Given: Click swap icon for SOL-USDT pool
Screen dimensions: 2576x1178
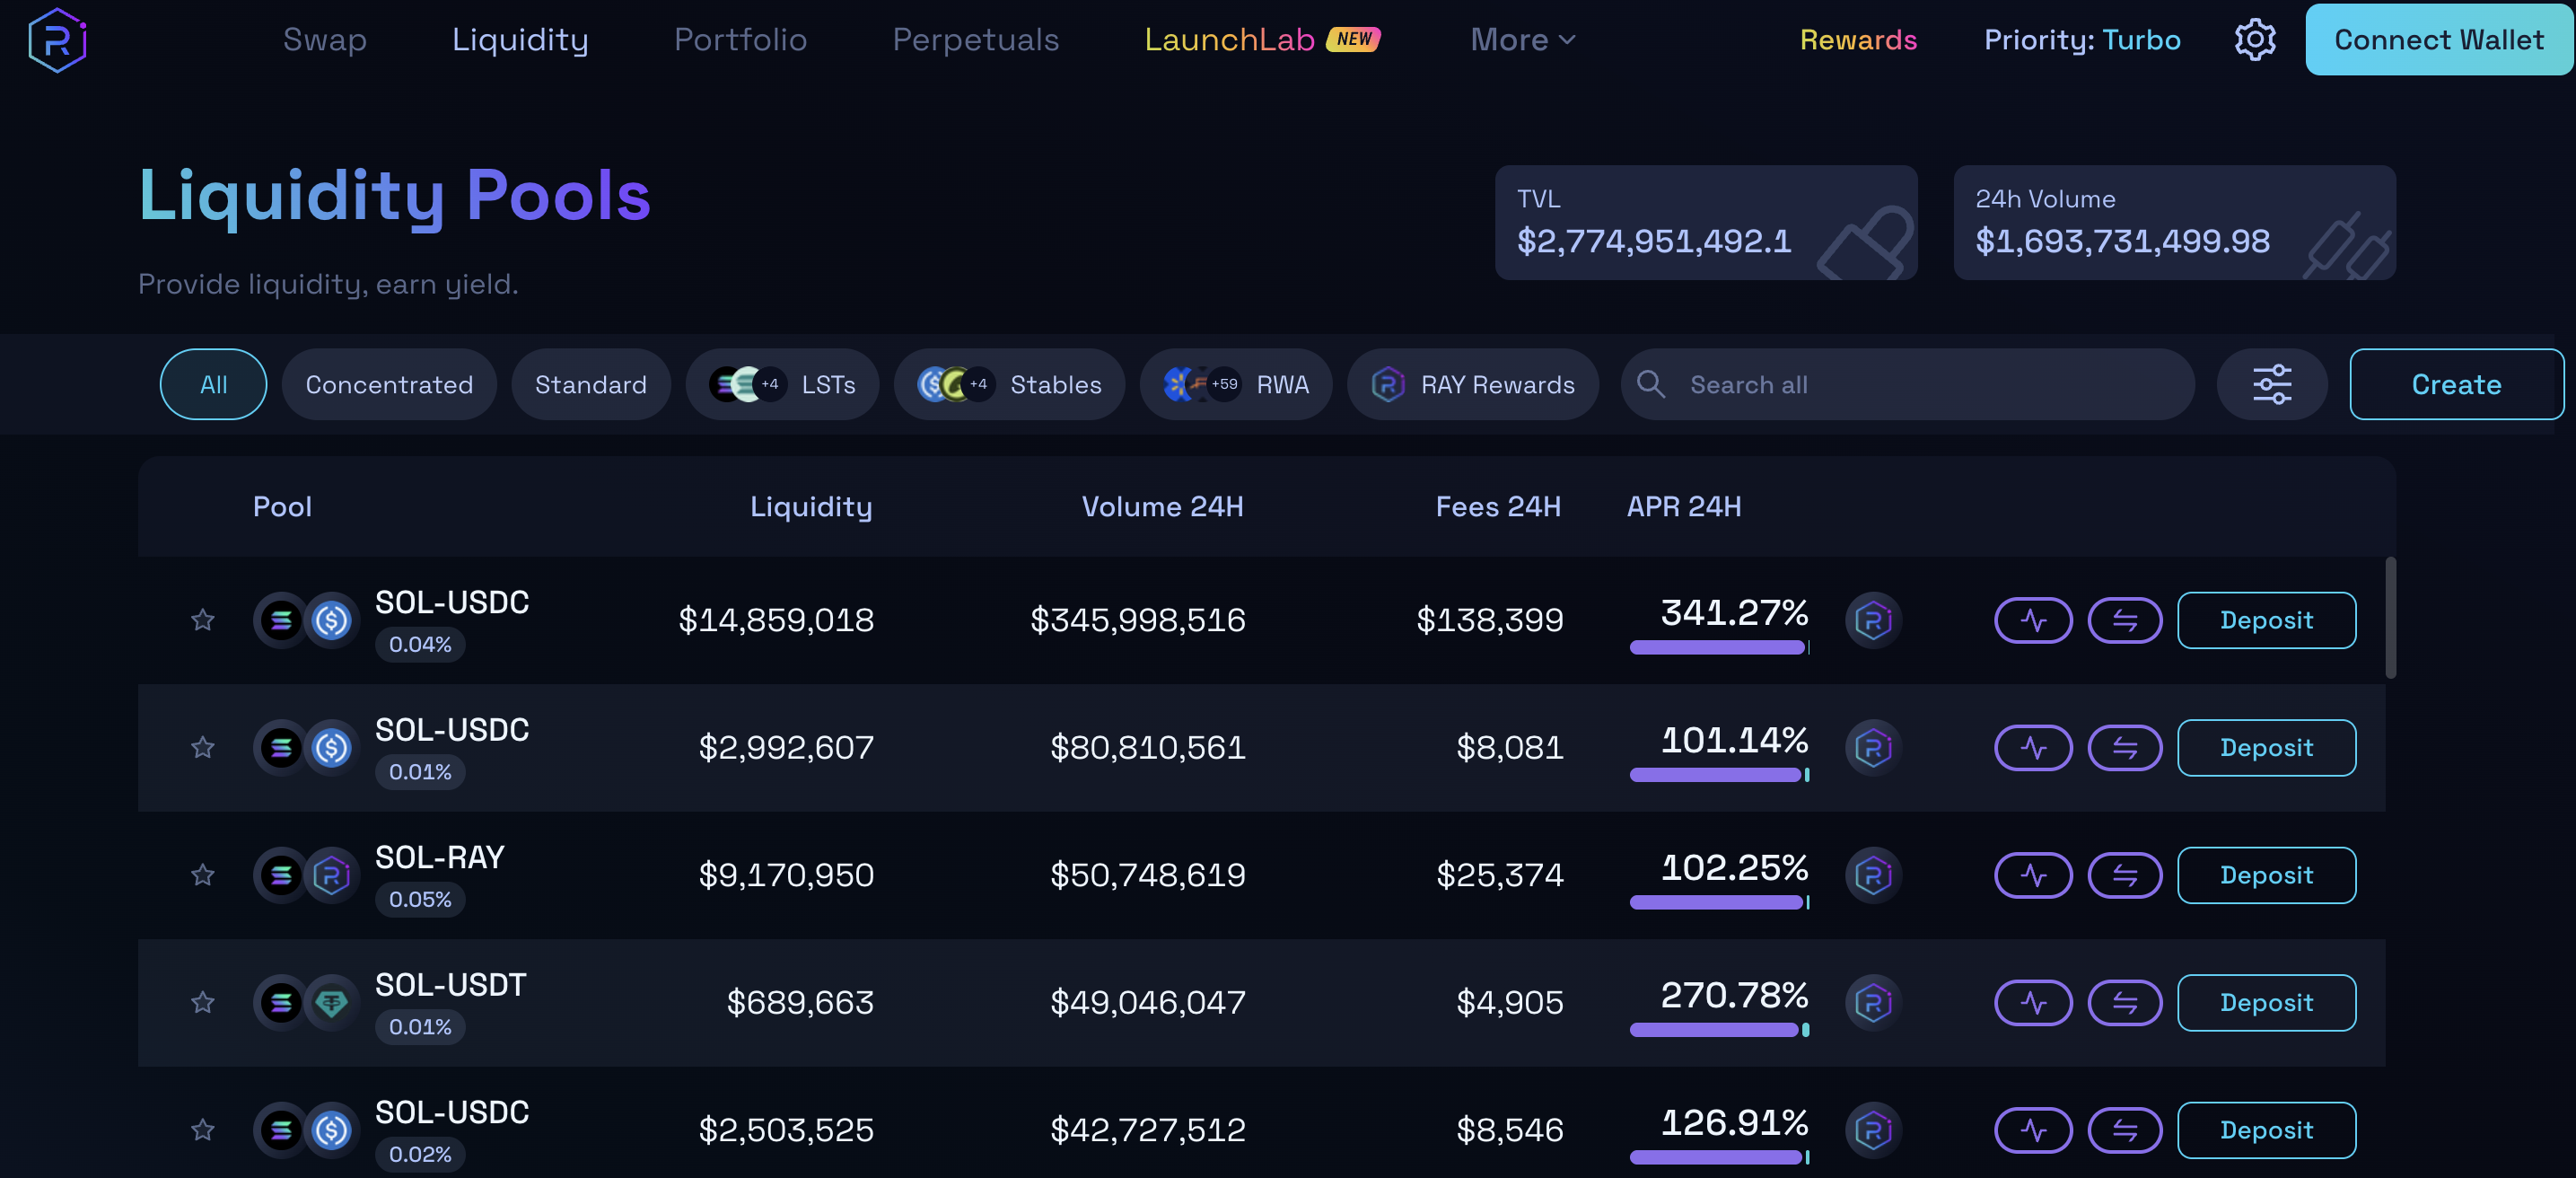Looking at the screenshot, I should click(2125, 1002).
